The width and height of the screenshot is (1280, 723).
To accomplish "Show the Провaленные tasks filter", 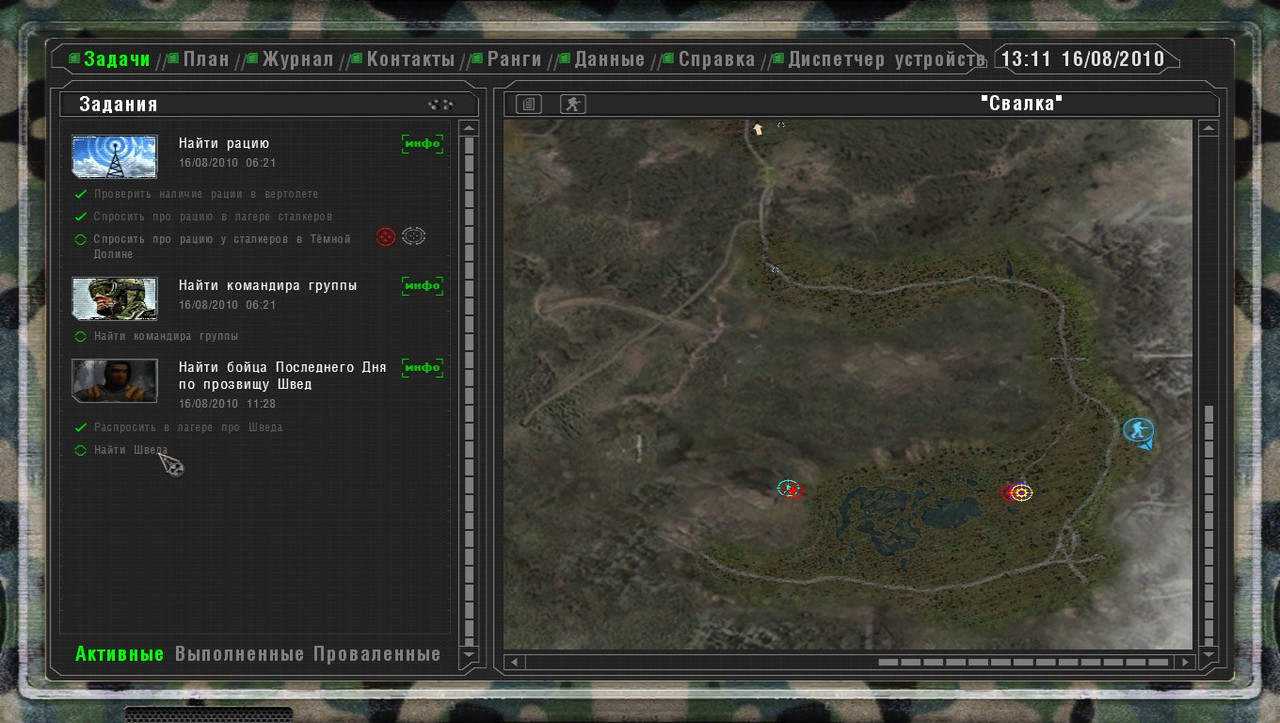I will pyautogui.click(x=377, y=655).
